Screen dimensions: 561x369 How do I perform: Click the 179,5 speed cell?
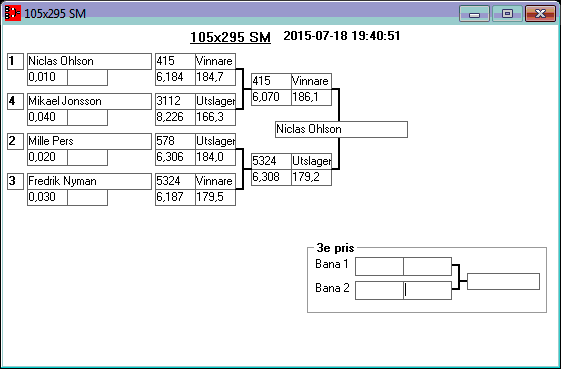coord(215,198)
